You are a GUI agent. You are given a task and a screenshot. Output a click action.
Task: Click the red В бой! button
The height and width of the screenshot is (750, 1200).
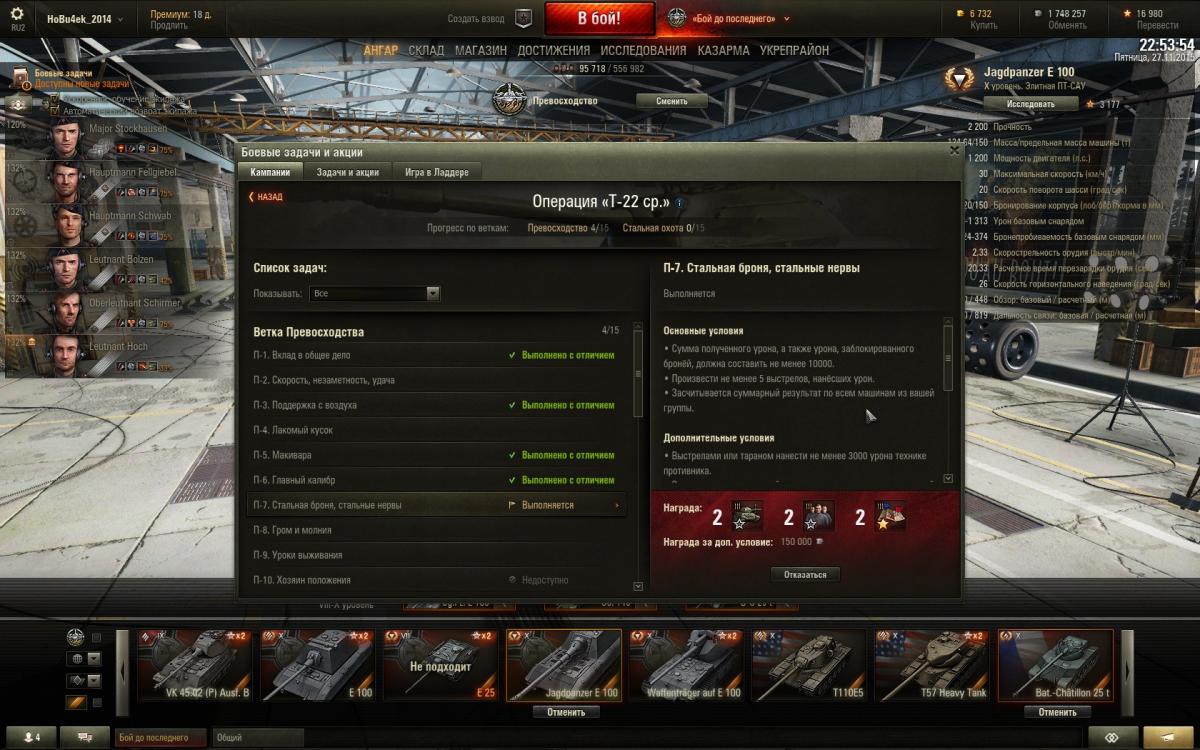coord(599,19)
